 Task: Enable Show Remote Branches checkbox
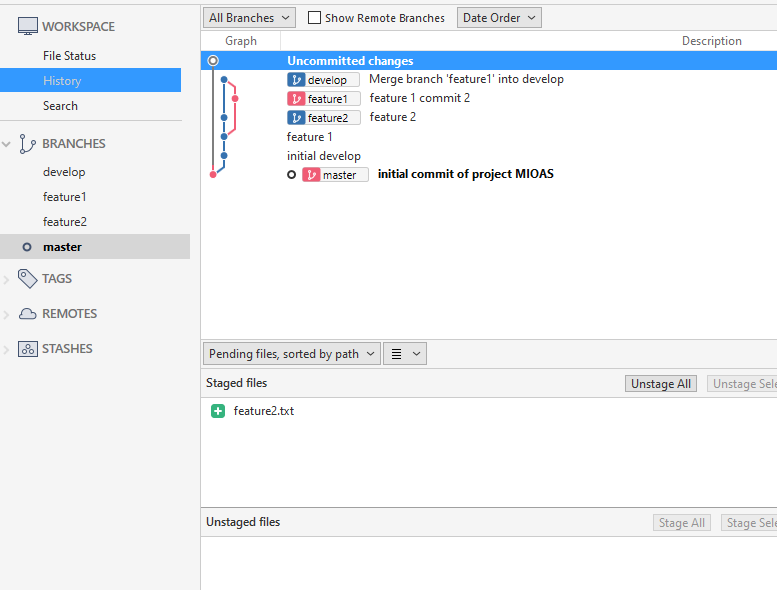coord(314,18)
